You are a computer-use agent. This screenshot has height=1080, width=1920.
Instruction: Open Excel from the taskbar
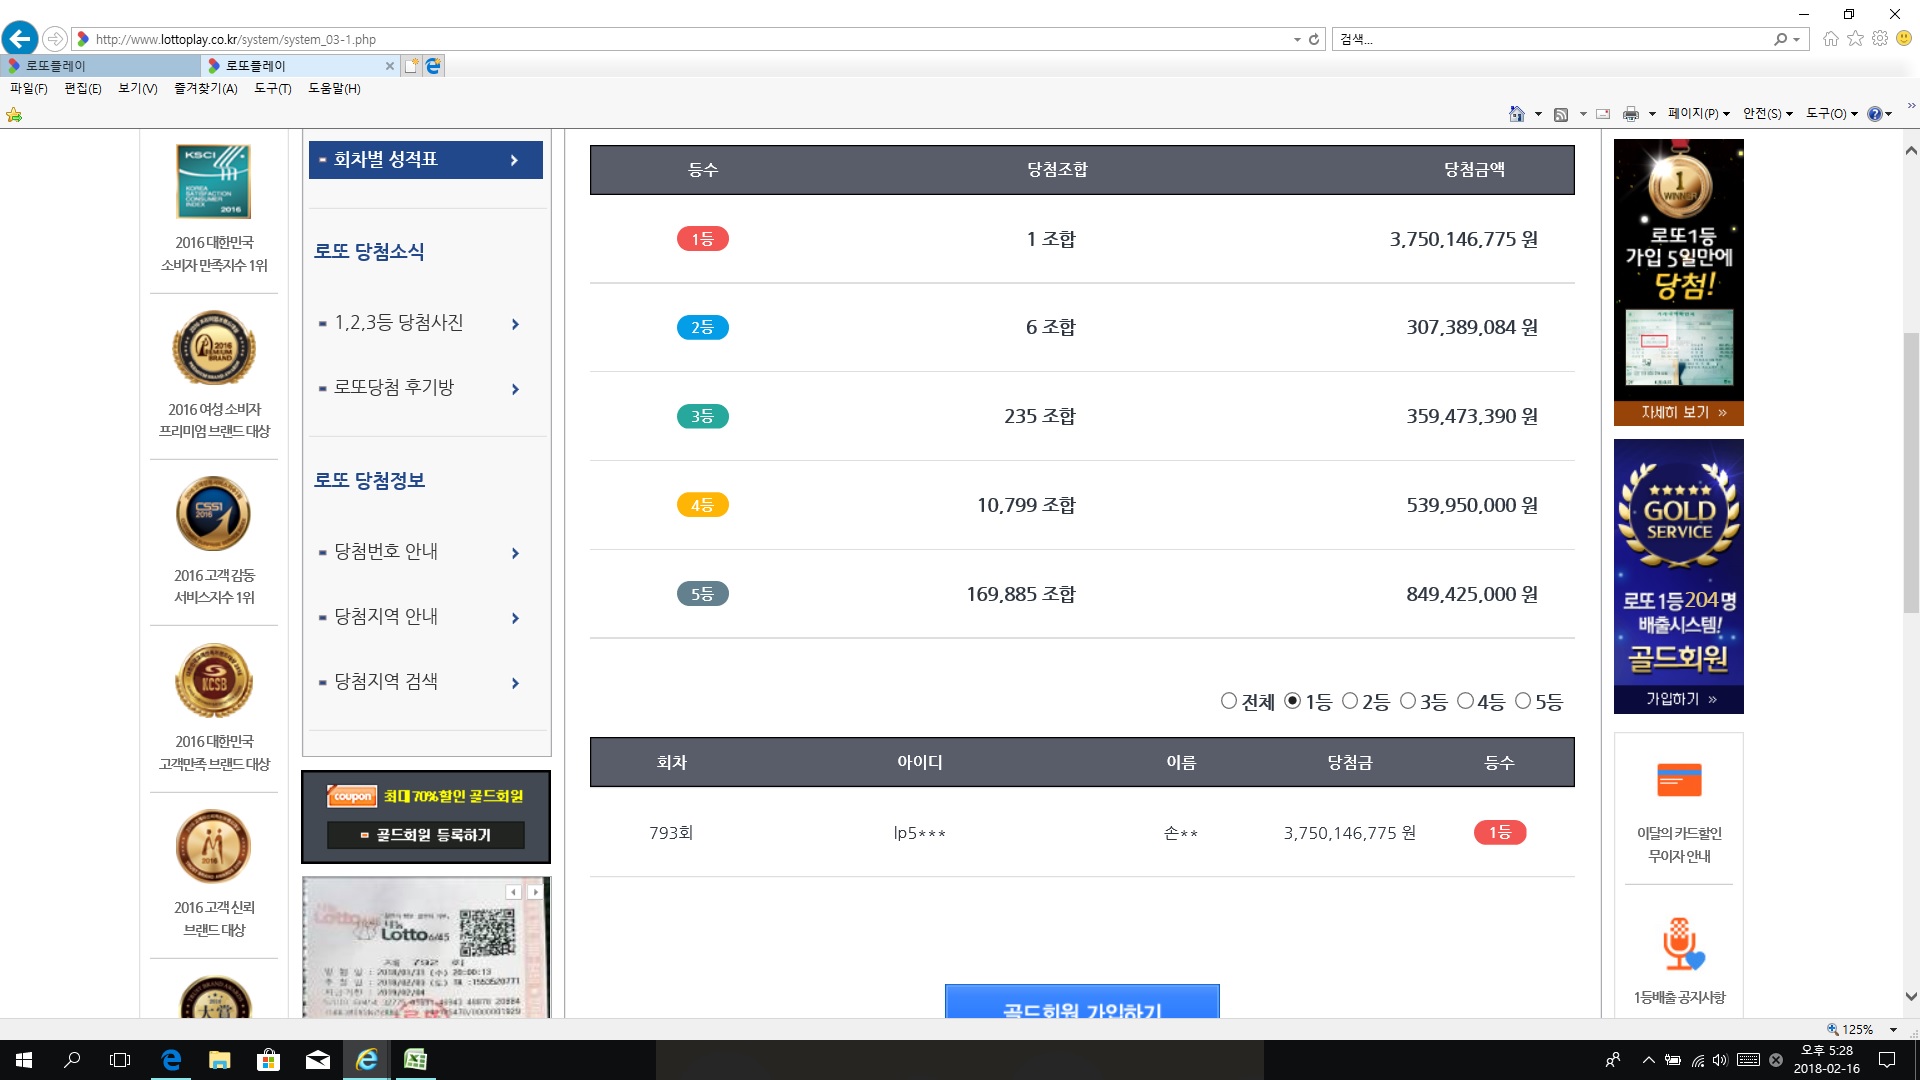(x=415, y=1060)
